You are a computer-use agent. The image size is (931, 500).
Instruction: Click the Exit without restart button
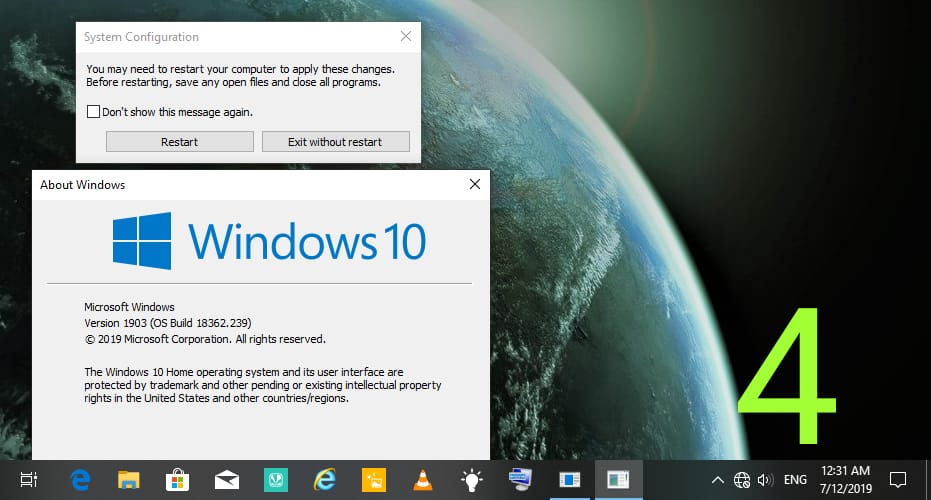tap(335, 142)
